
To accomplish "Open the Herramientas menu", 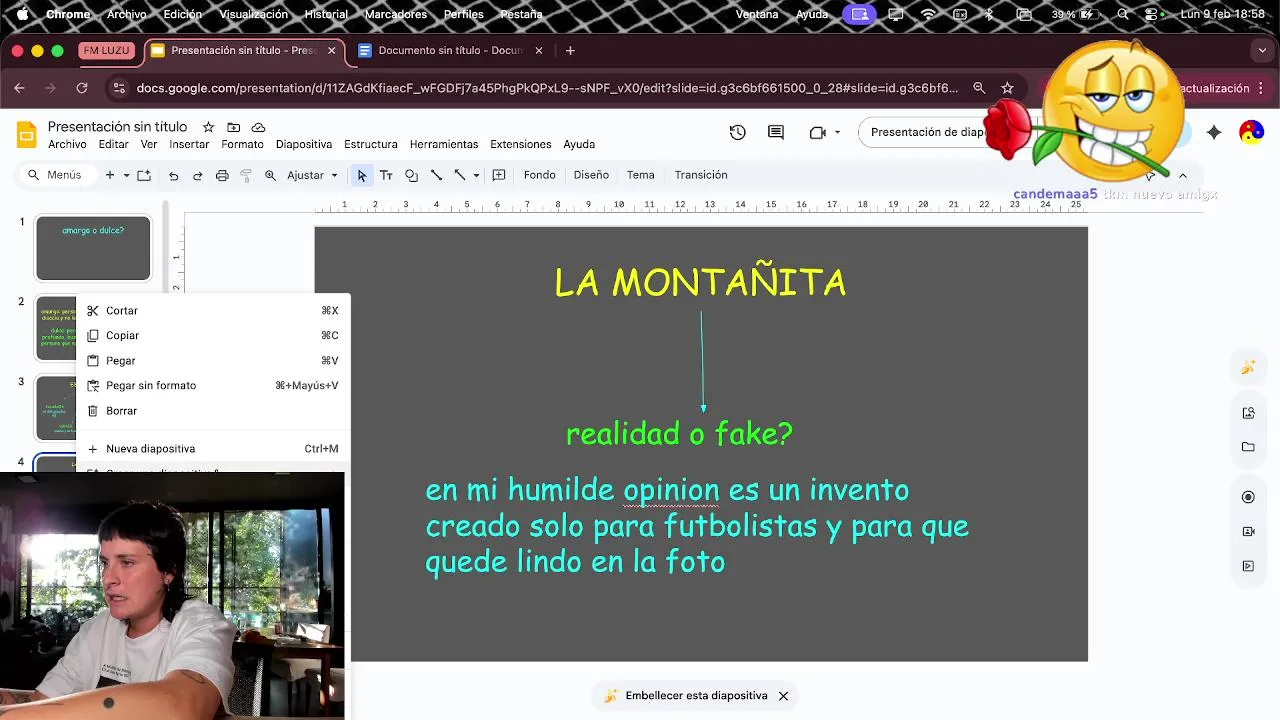I will point(444,144).
